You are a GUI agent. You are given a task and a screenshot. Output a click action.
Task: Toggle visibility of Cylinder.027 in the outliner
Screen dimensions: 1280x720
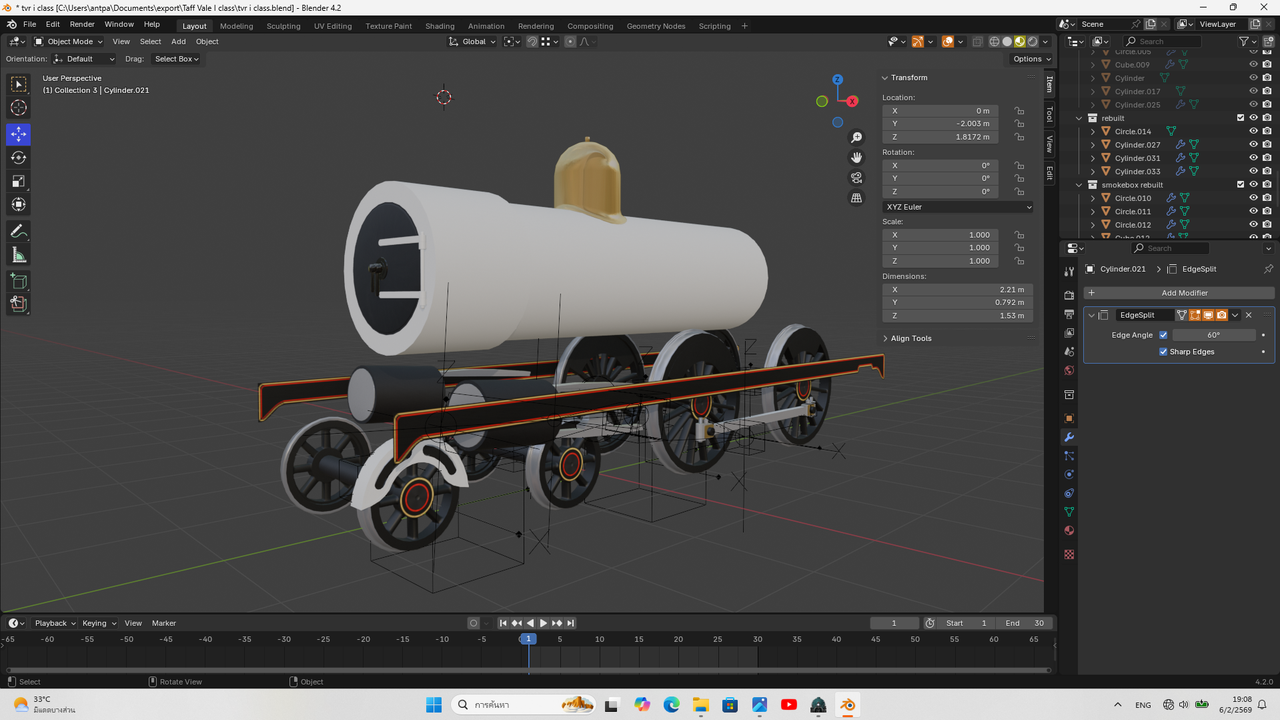coord(1253,144)
